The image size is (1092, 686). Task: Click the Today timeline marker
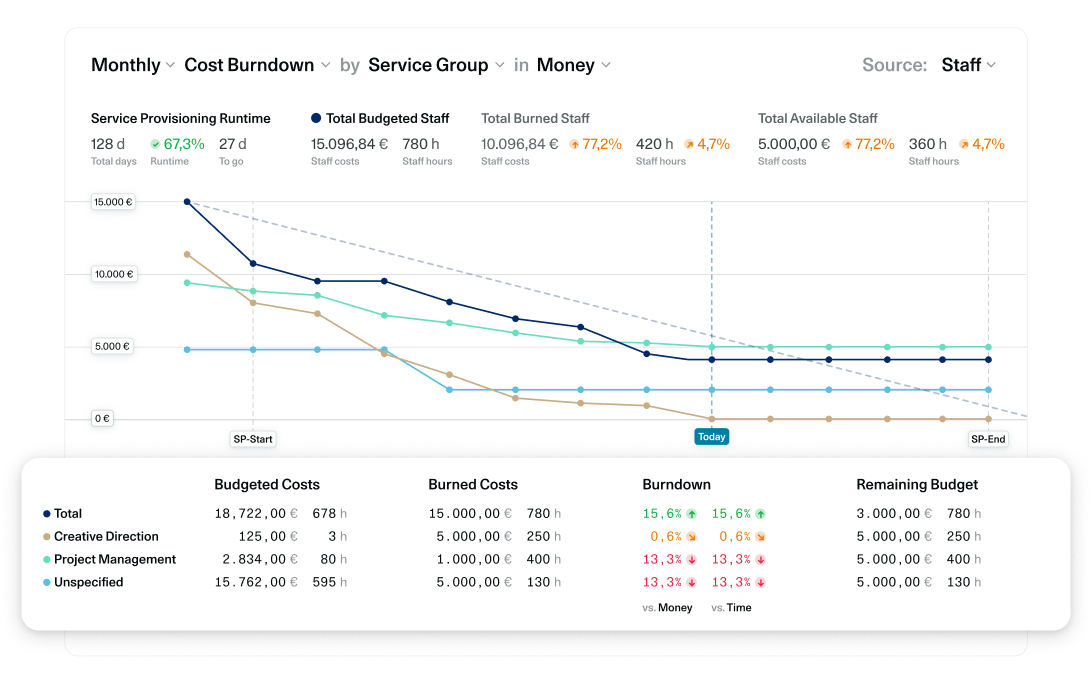pyautogui.click(x=712, y=437)
